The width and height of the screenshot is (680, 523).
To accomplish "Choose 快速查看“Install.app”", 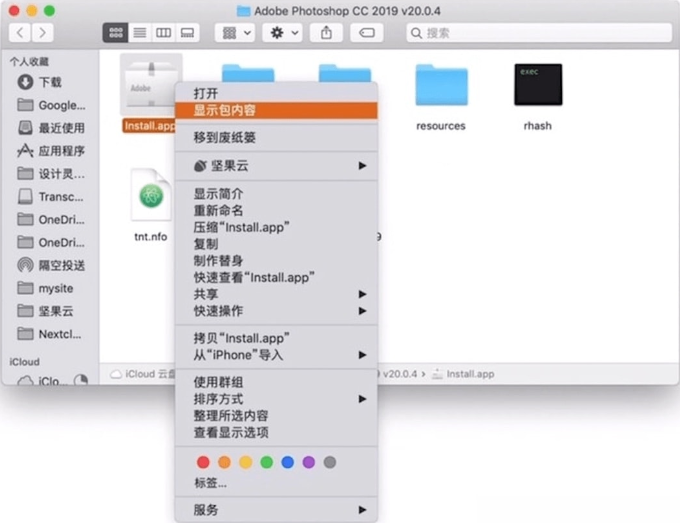I will point(276,277).
